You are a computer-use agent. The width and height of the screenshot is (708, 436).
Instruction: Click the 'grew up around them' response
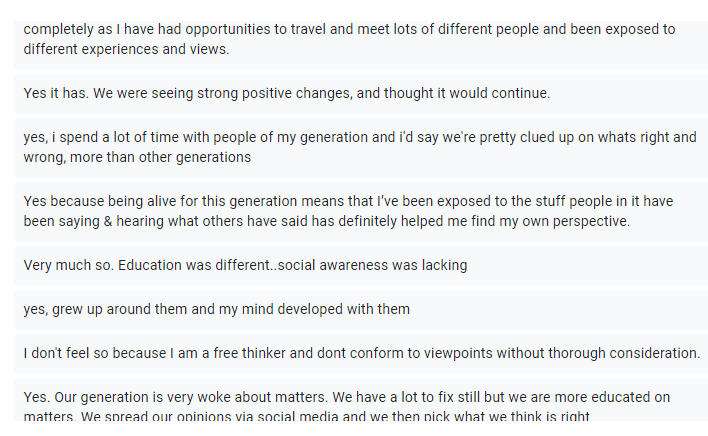coord(360,309)
